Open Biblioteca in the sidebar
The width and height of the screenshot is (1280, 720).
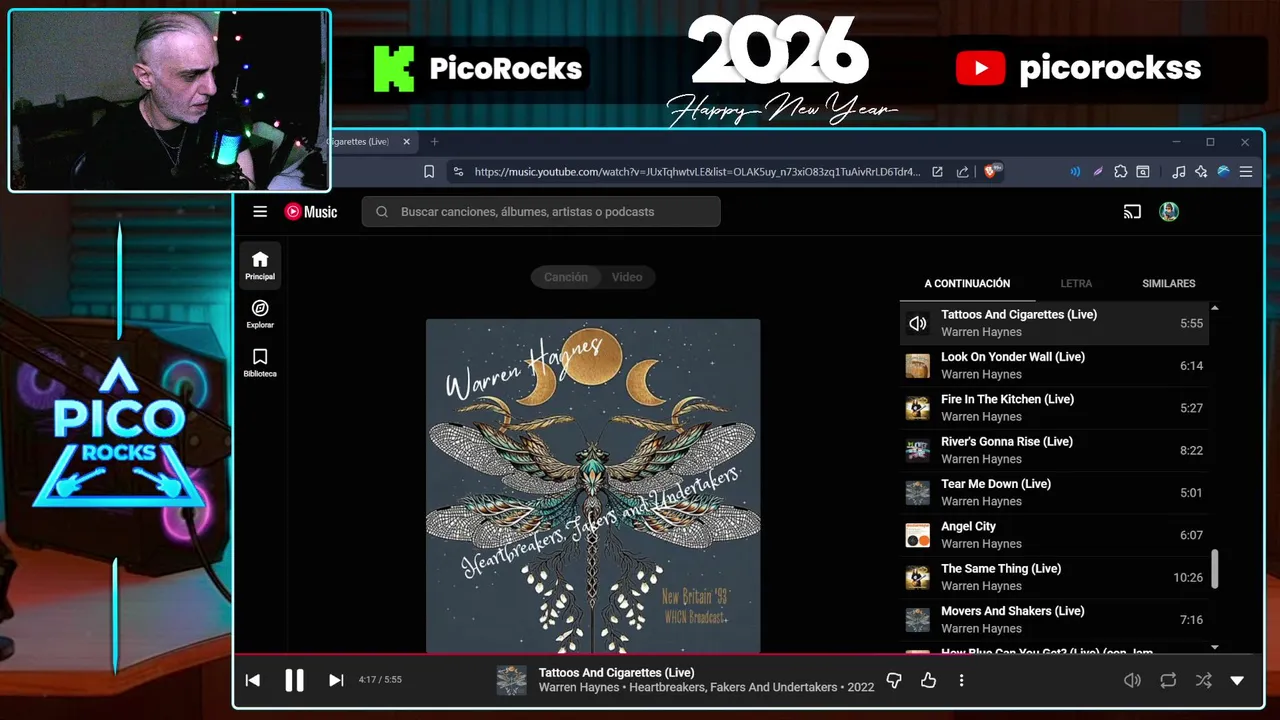click(x=260, y=362)
